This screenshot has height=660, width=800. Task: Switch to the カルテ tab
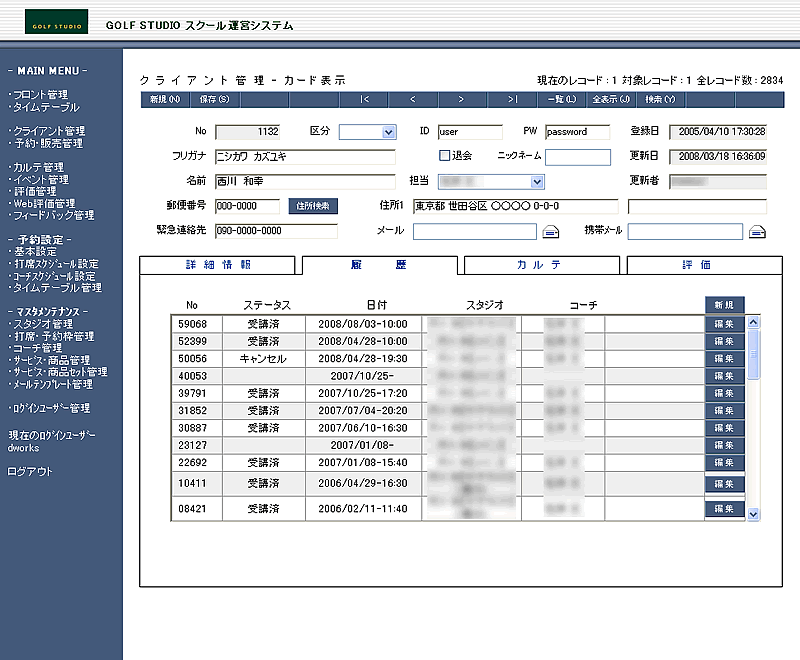coord(542,265)
